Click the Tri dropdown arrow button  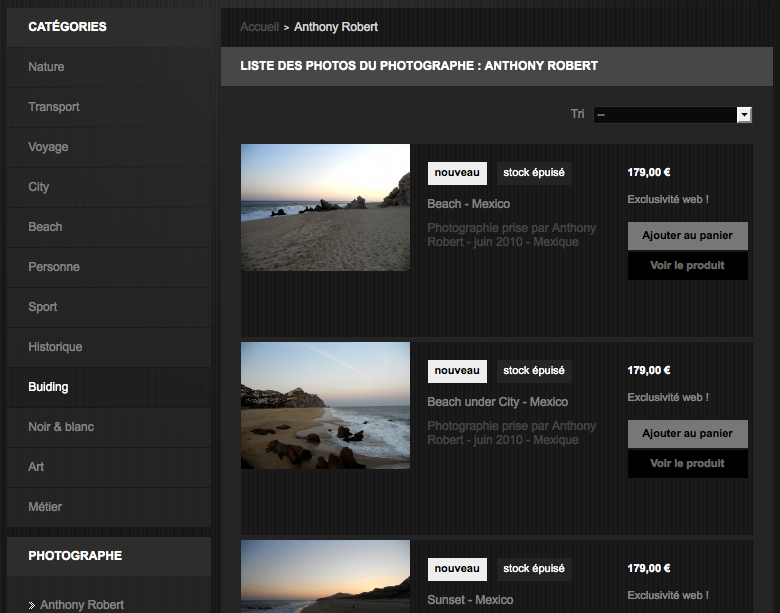pyautogui.click(x=744, y=115)
